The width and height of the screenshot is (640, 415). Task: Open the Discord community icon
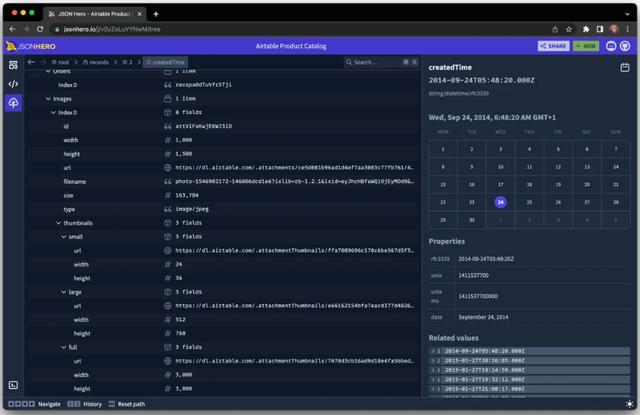point(610,45)
